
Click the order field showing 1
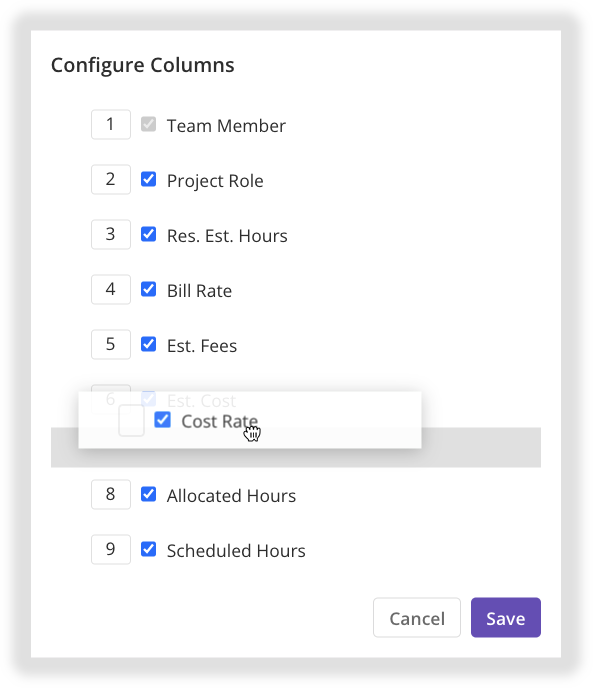(x=111, y=125)
